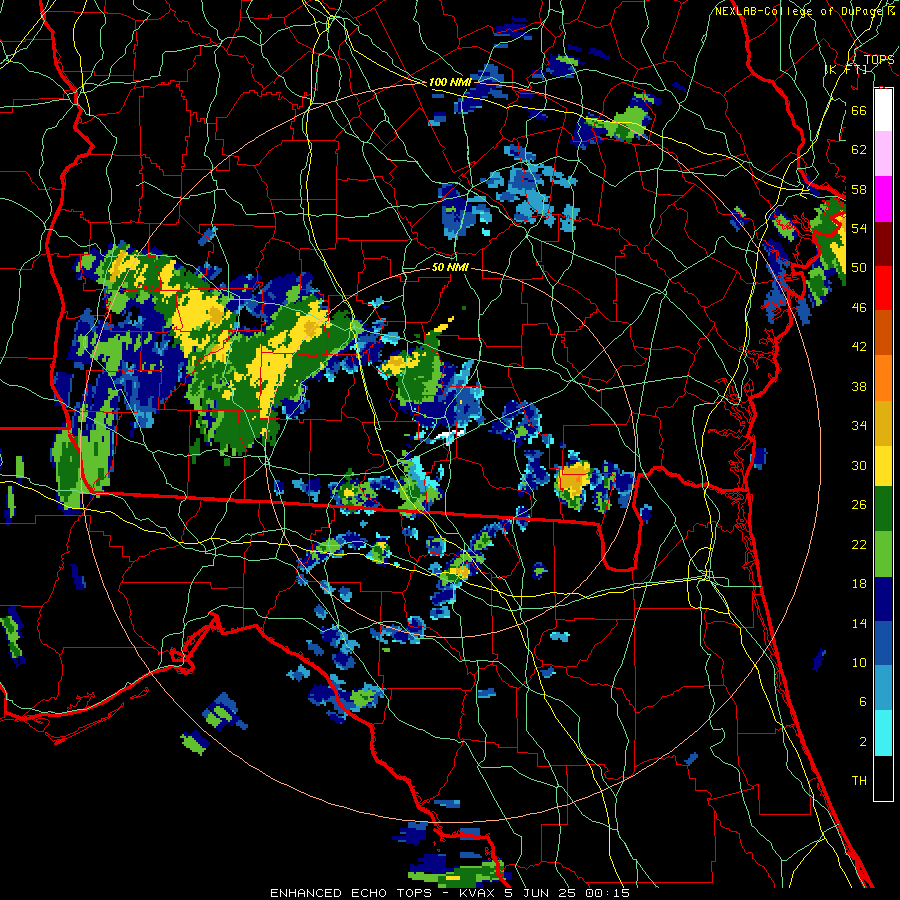Click the '30' legend value

pyautogui.click(x=859, y=465)
